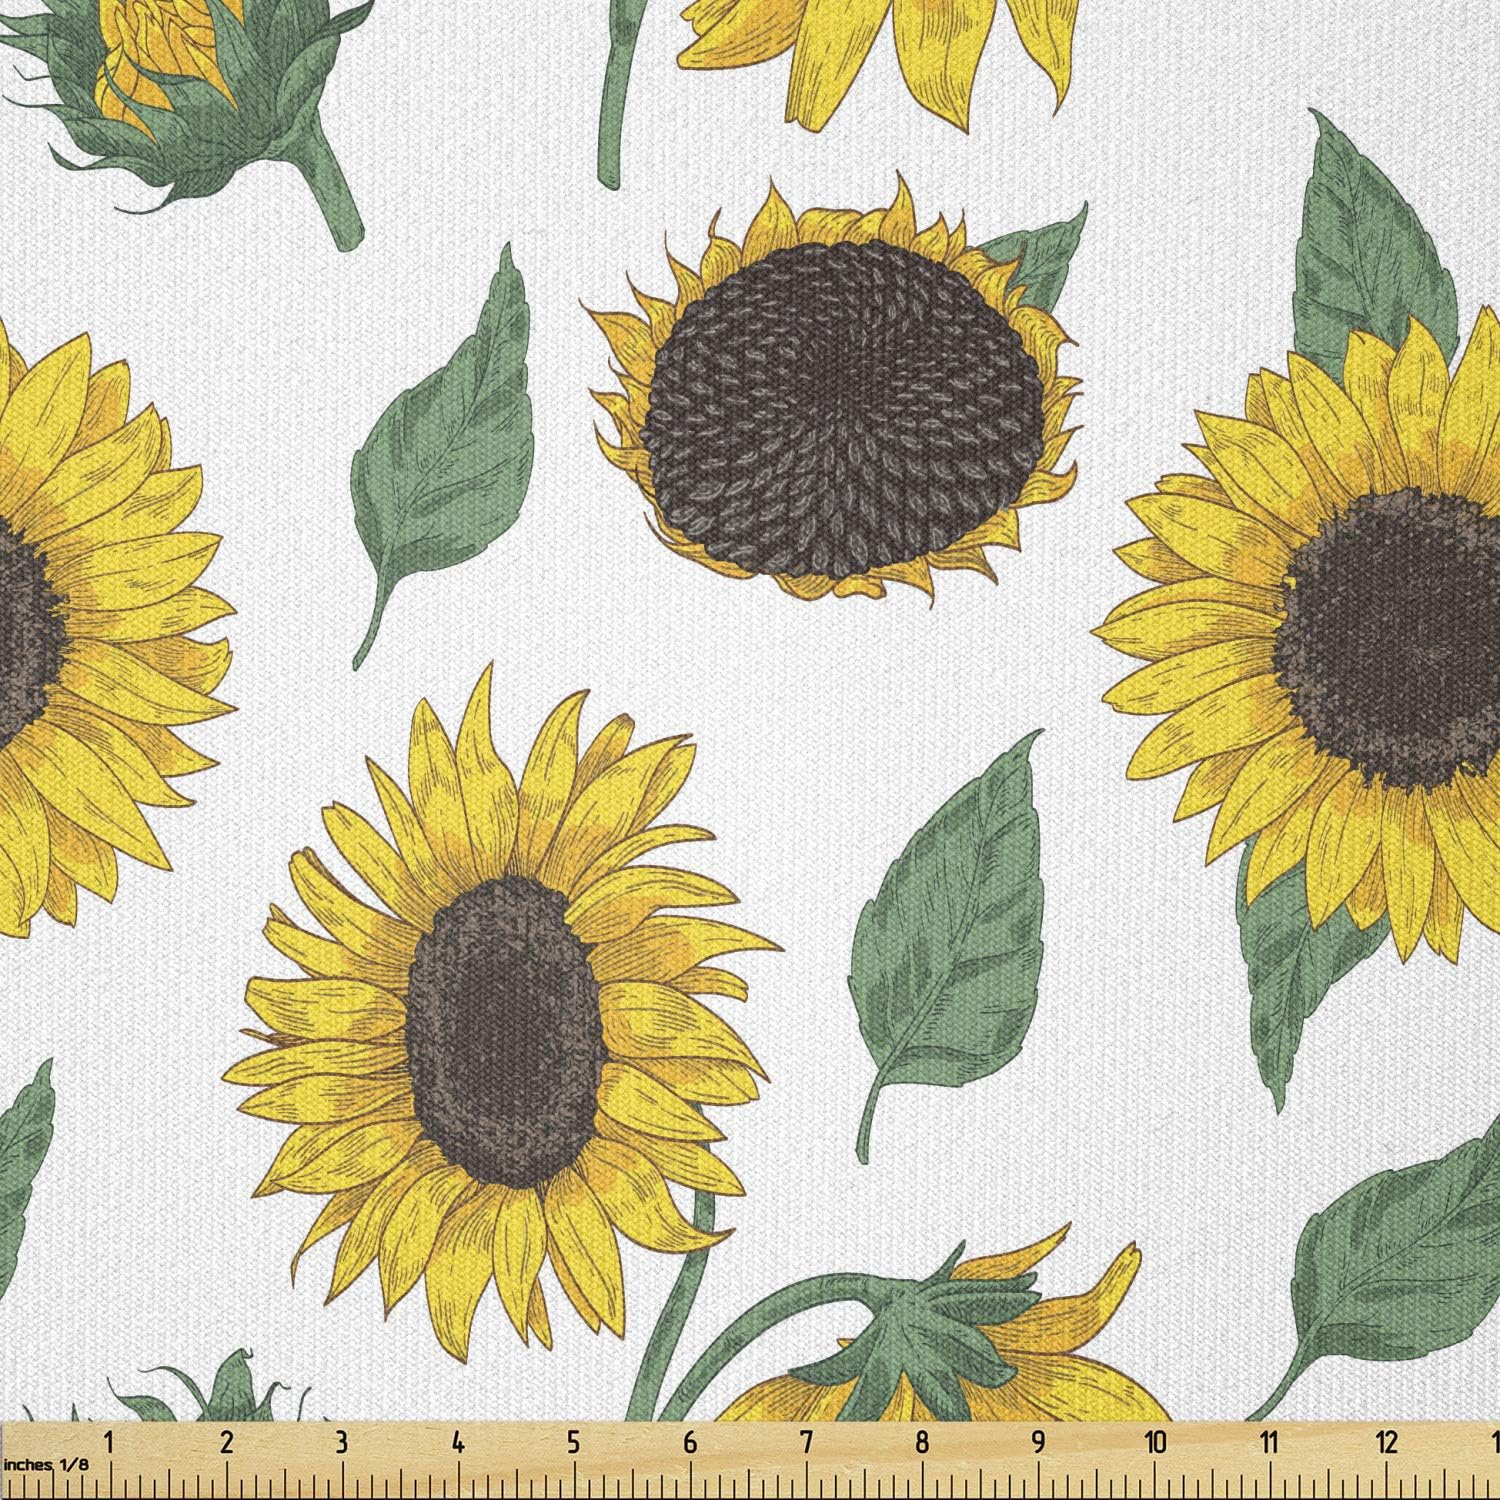
Task: Click the leaf below the right-edge sunflower
Action: [x=1290, y=960]
